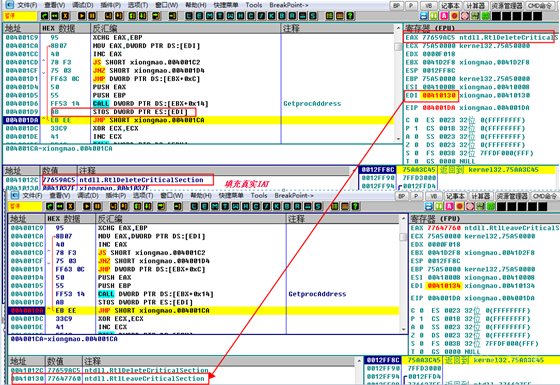Click Help question-mark icon in lower window
The height and width of the screenshot is (385, 560).
pos(355,206)
